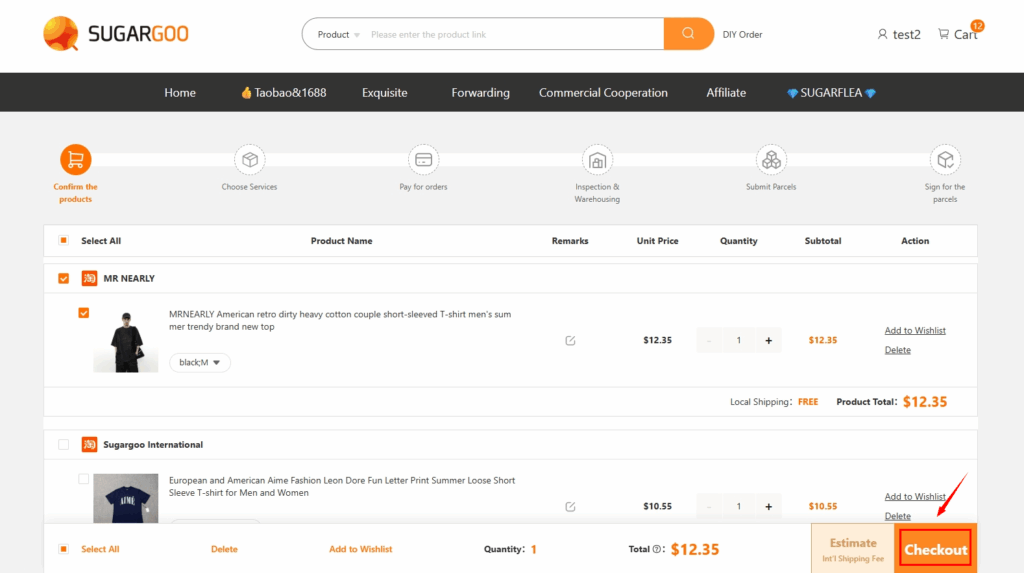
Task: Open the Product search type dropdown
Action: (338, 35)
